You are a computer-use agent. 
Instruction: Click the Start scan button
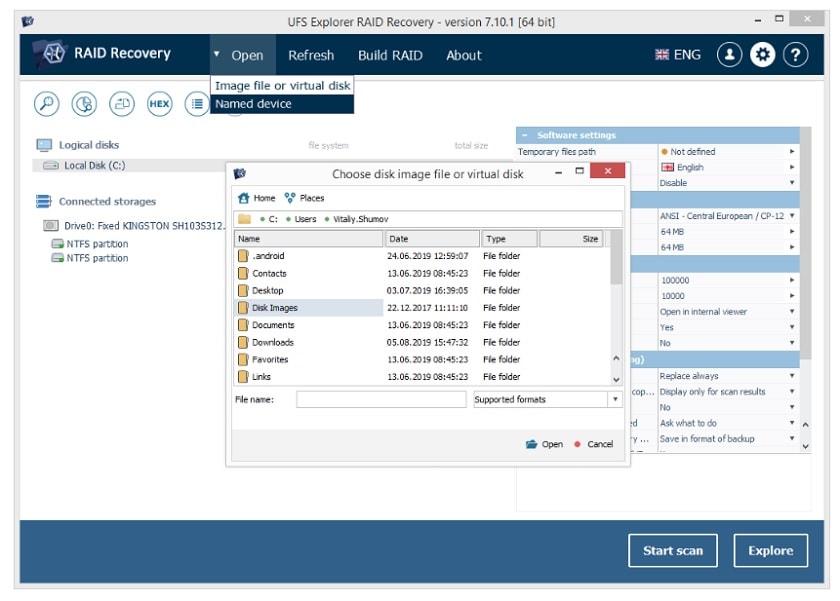[x=673, y=551]
